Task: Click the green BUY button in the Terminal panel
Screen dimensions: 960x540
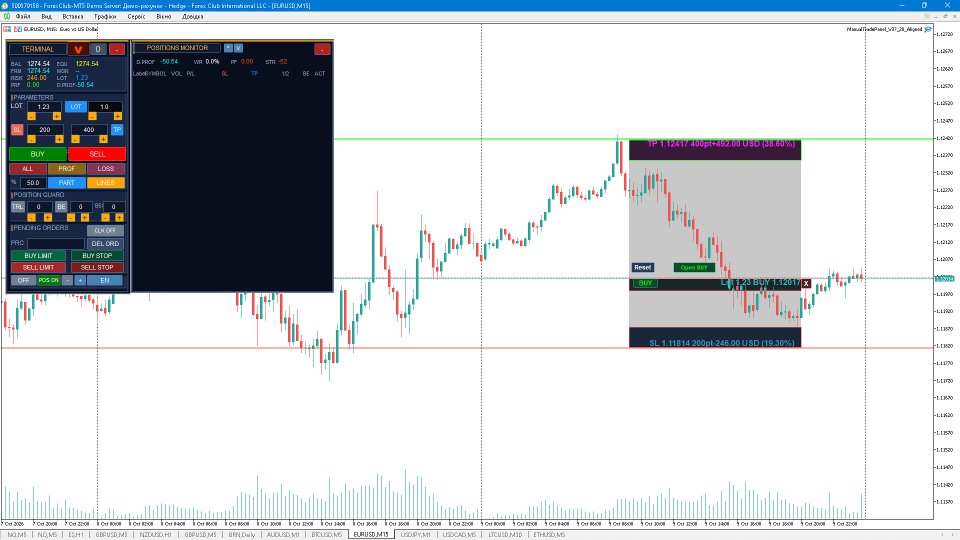Action: coord(37,154)
